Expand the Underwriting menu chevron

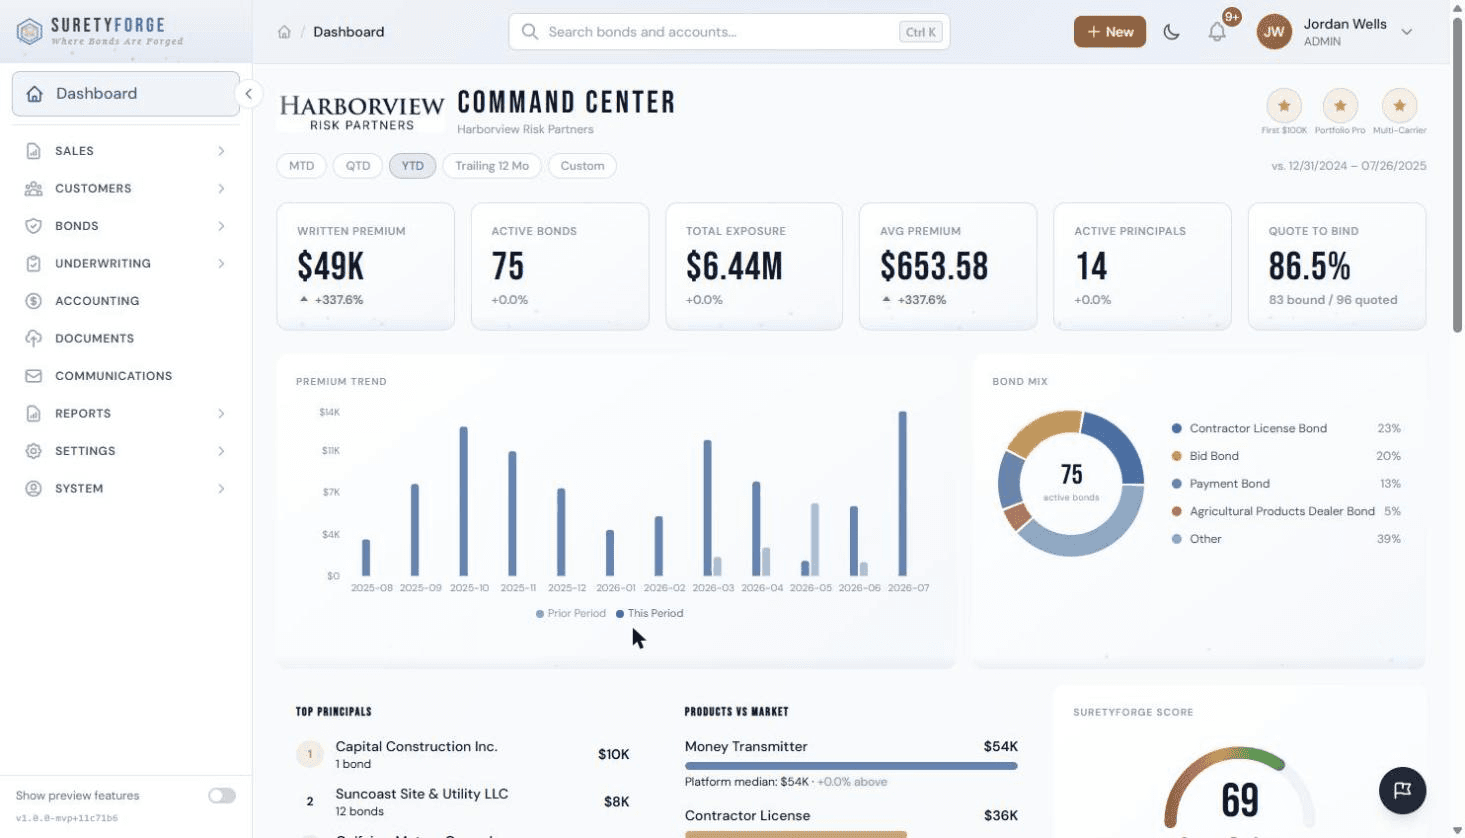point(221,263)
